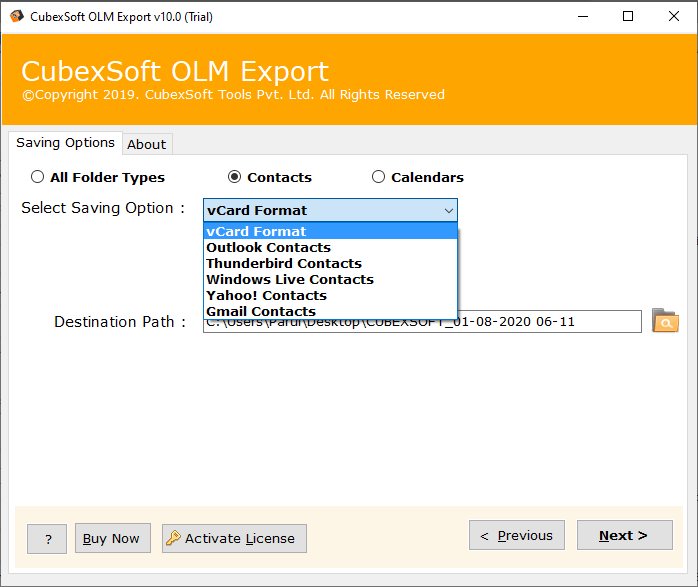Proceed with the Next button
Viewport: 698px width, 587px height.
(625, 535)
